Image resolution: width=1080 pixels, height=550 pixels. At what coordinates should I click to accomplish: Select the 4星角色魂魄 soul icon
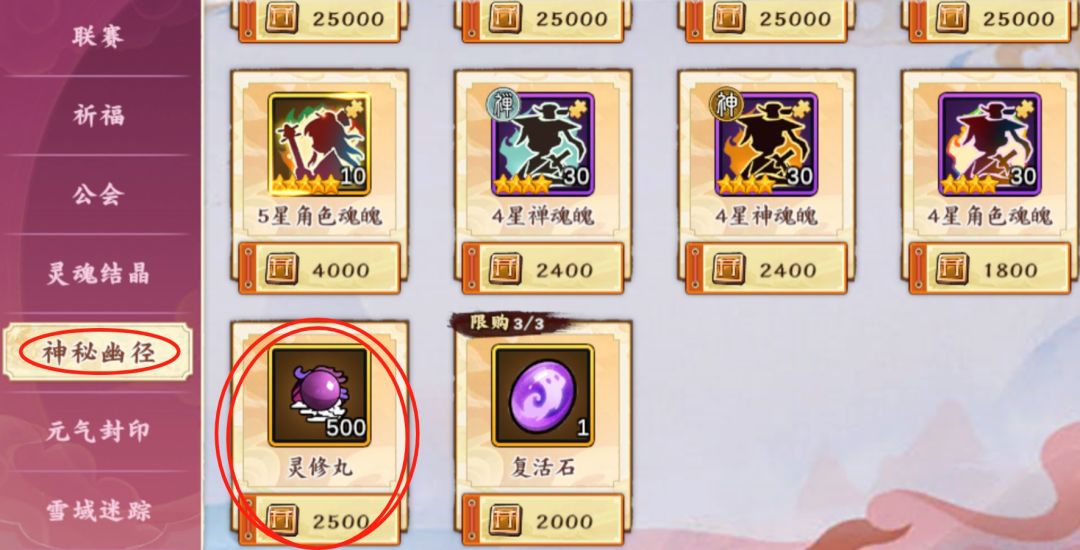pos(990,145)
